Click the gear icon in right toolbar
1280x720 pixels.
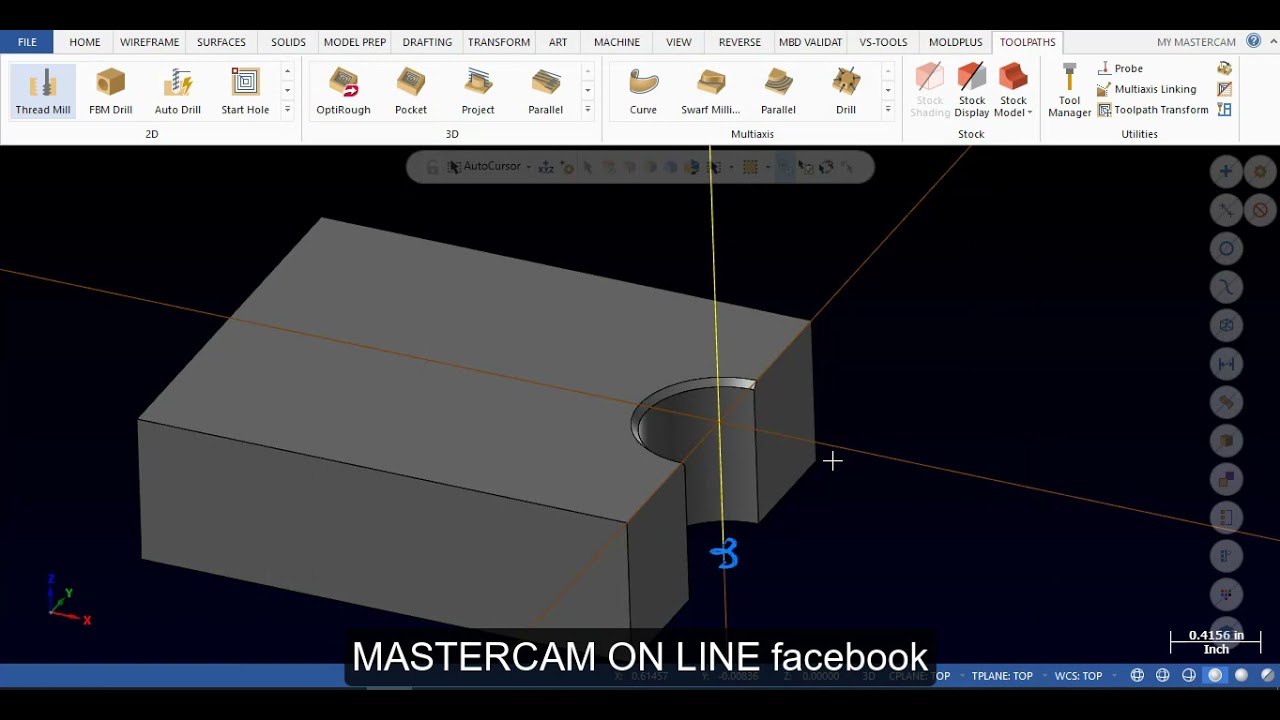pyautogui.click(x=1260, y=172)
